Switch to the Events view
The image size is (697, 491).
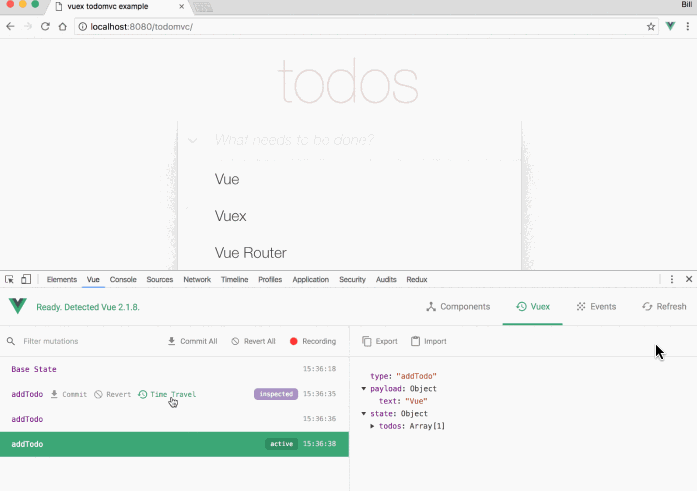[x=596, y=307]
